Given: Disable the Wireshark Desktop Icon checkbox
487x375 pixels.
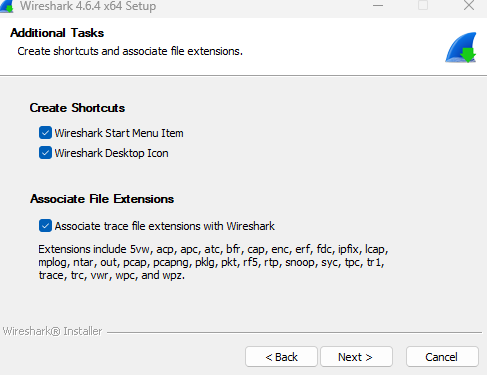Looking at the screenshot, I should click(x=45, y=153).
